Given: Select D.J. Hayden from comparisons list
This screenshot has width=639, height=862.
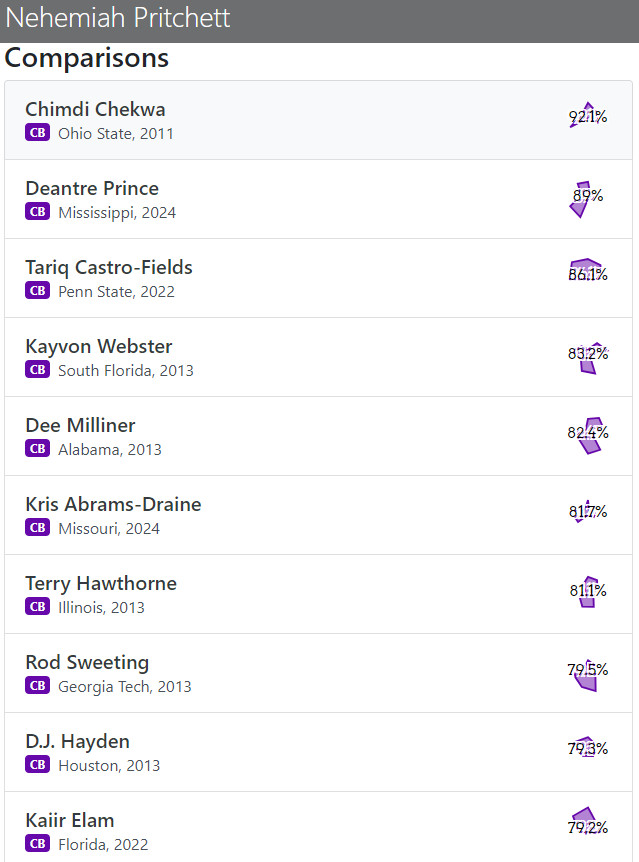Looking at the screenshot, I should pyautogui.click(x=318, y=753).
